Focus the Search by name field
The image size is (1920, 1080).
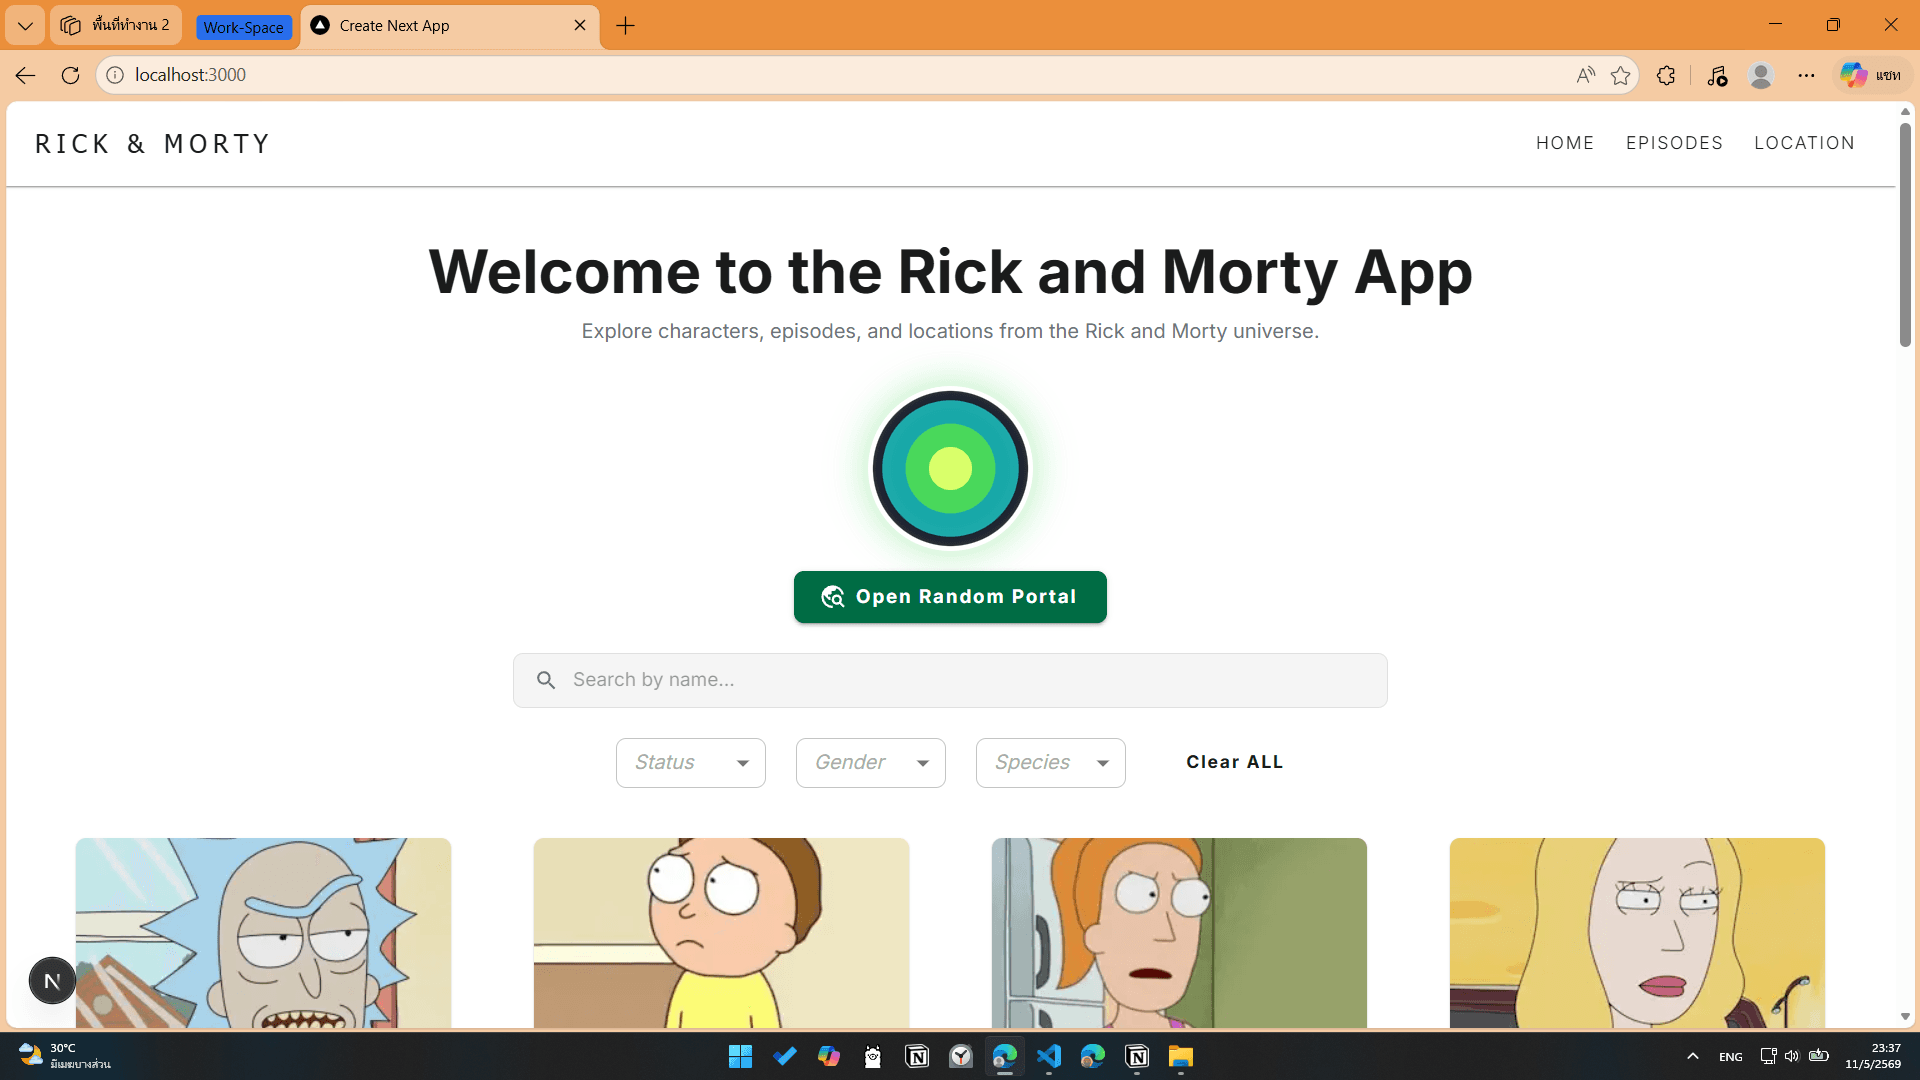click(950, 680)
